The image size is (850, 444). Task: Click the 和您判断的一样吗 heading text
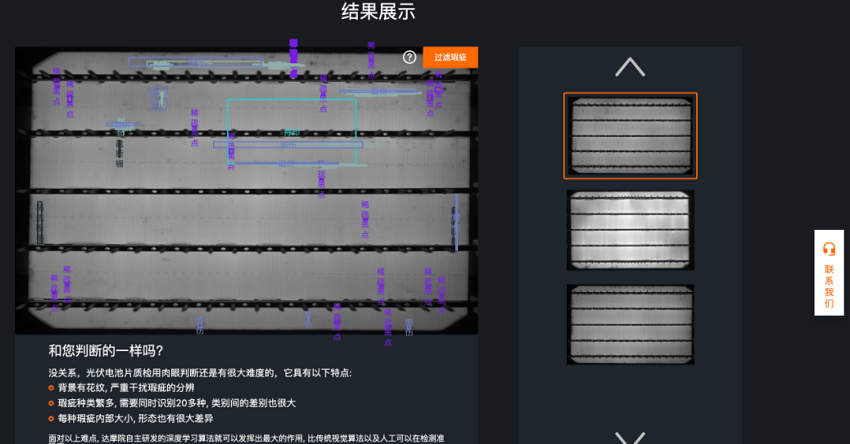pos(106,351)
